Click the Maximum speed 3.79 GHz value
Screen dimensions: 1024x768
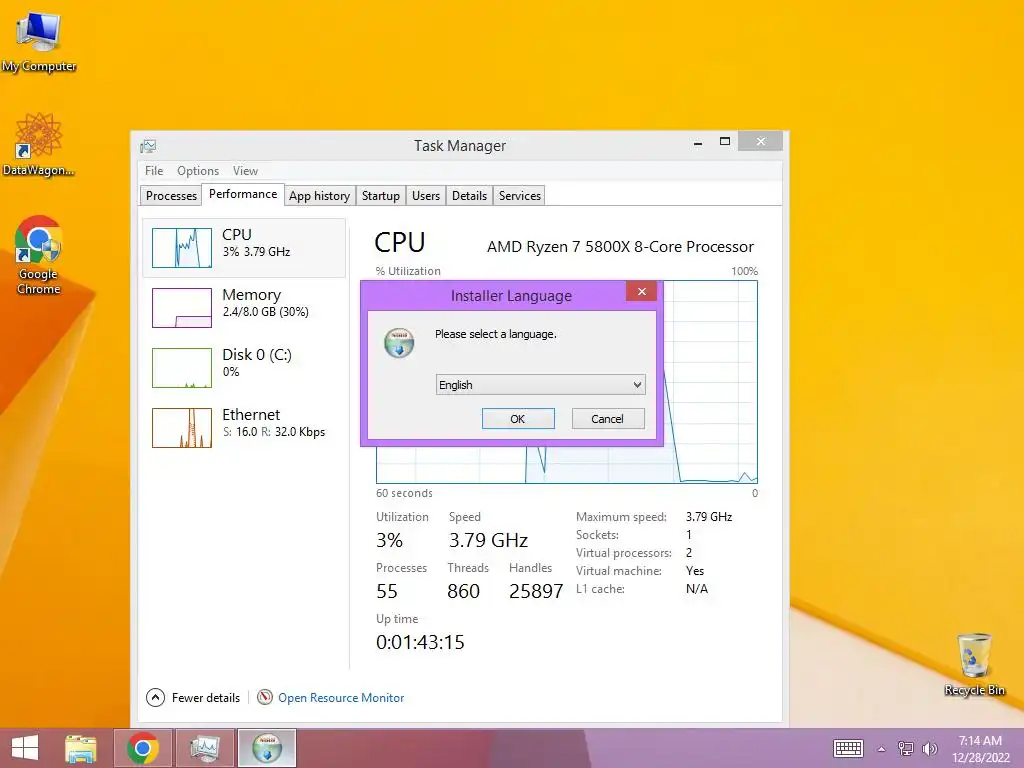[x=709, y=517]
